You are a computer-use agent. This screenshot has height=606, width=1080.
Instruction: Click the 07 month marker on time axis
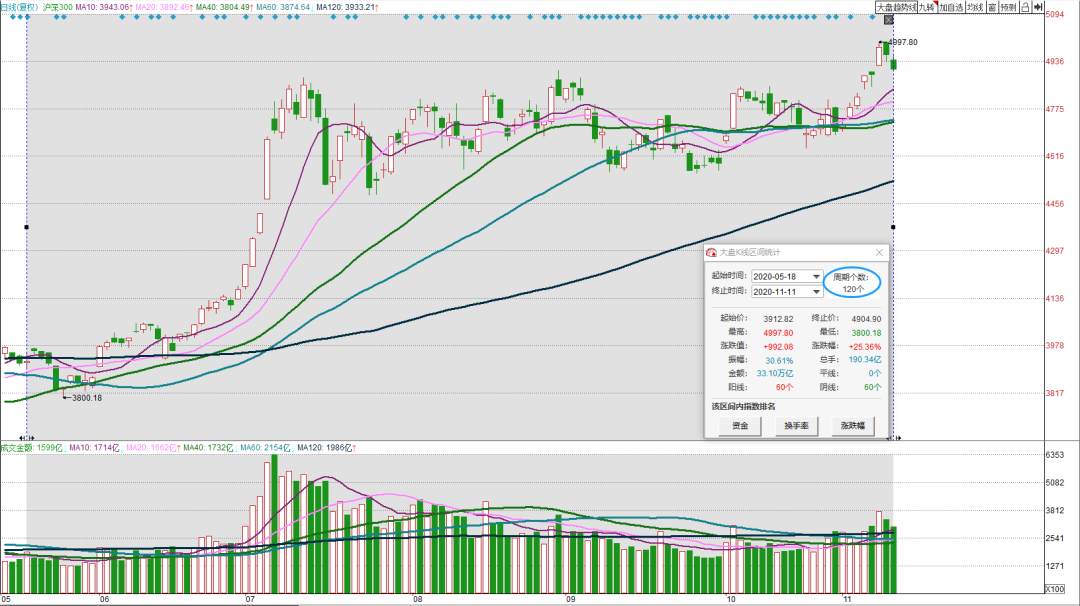(249, 599)
